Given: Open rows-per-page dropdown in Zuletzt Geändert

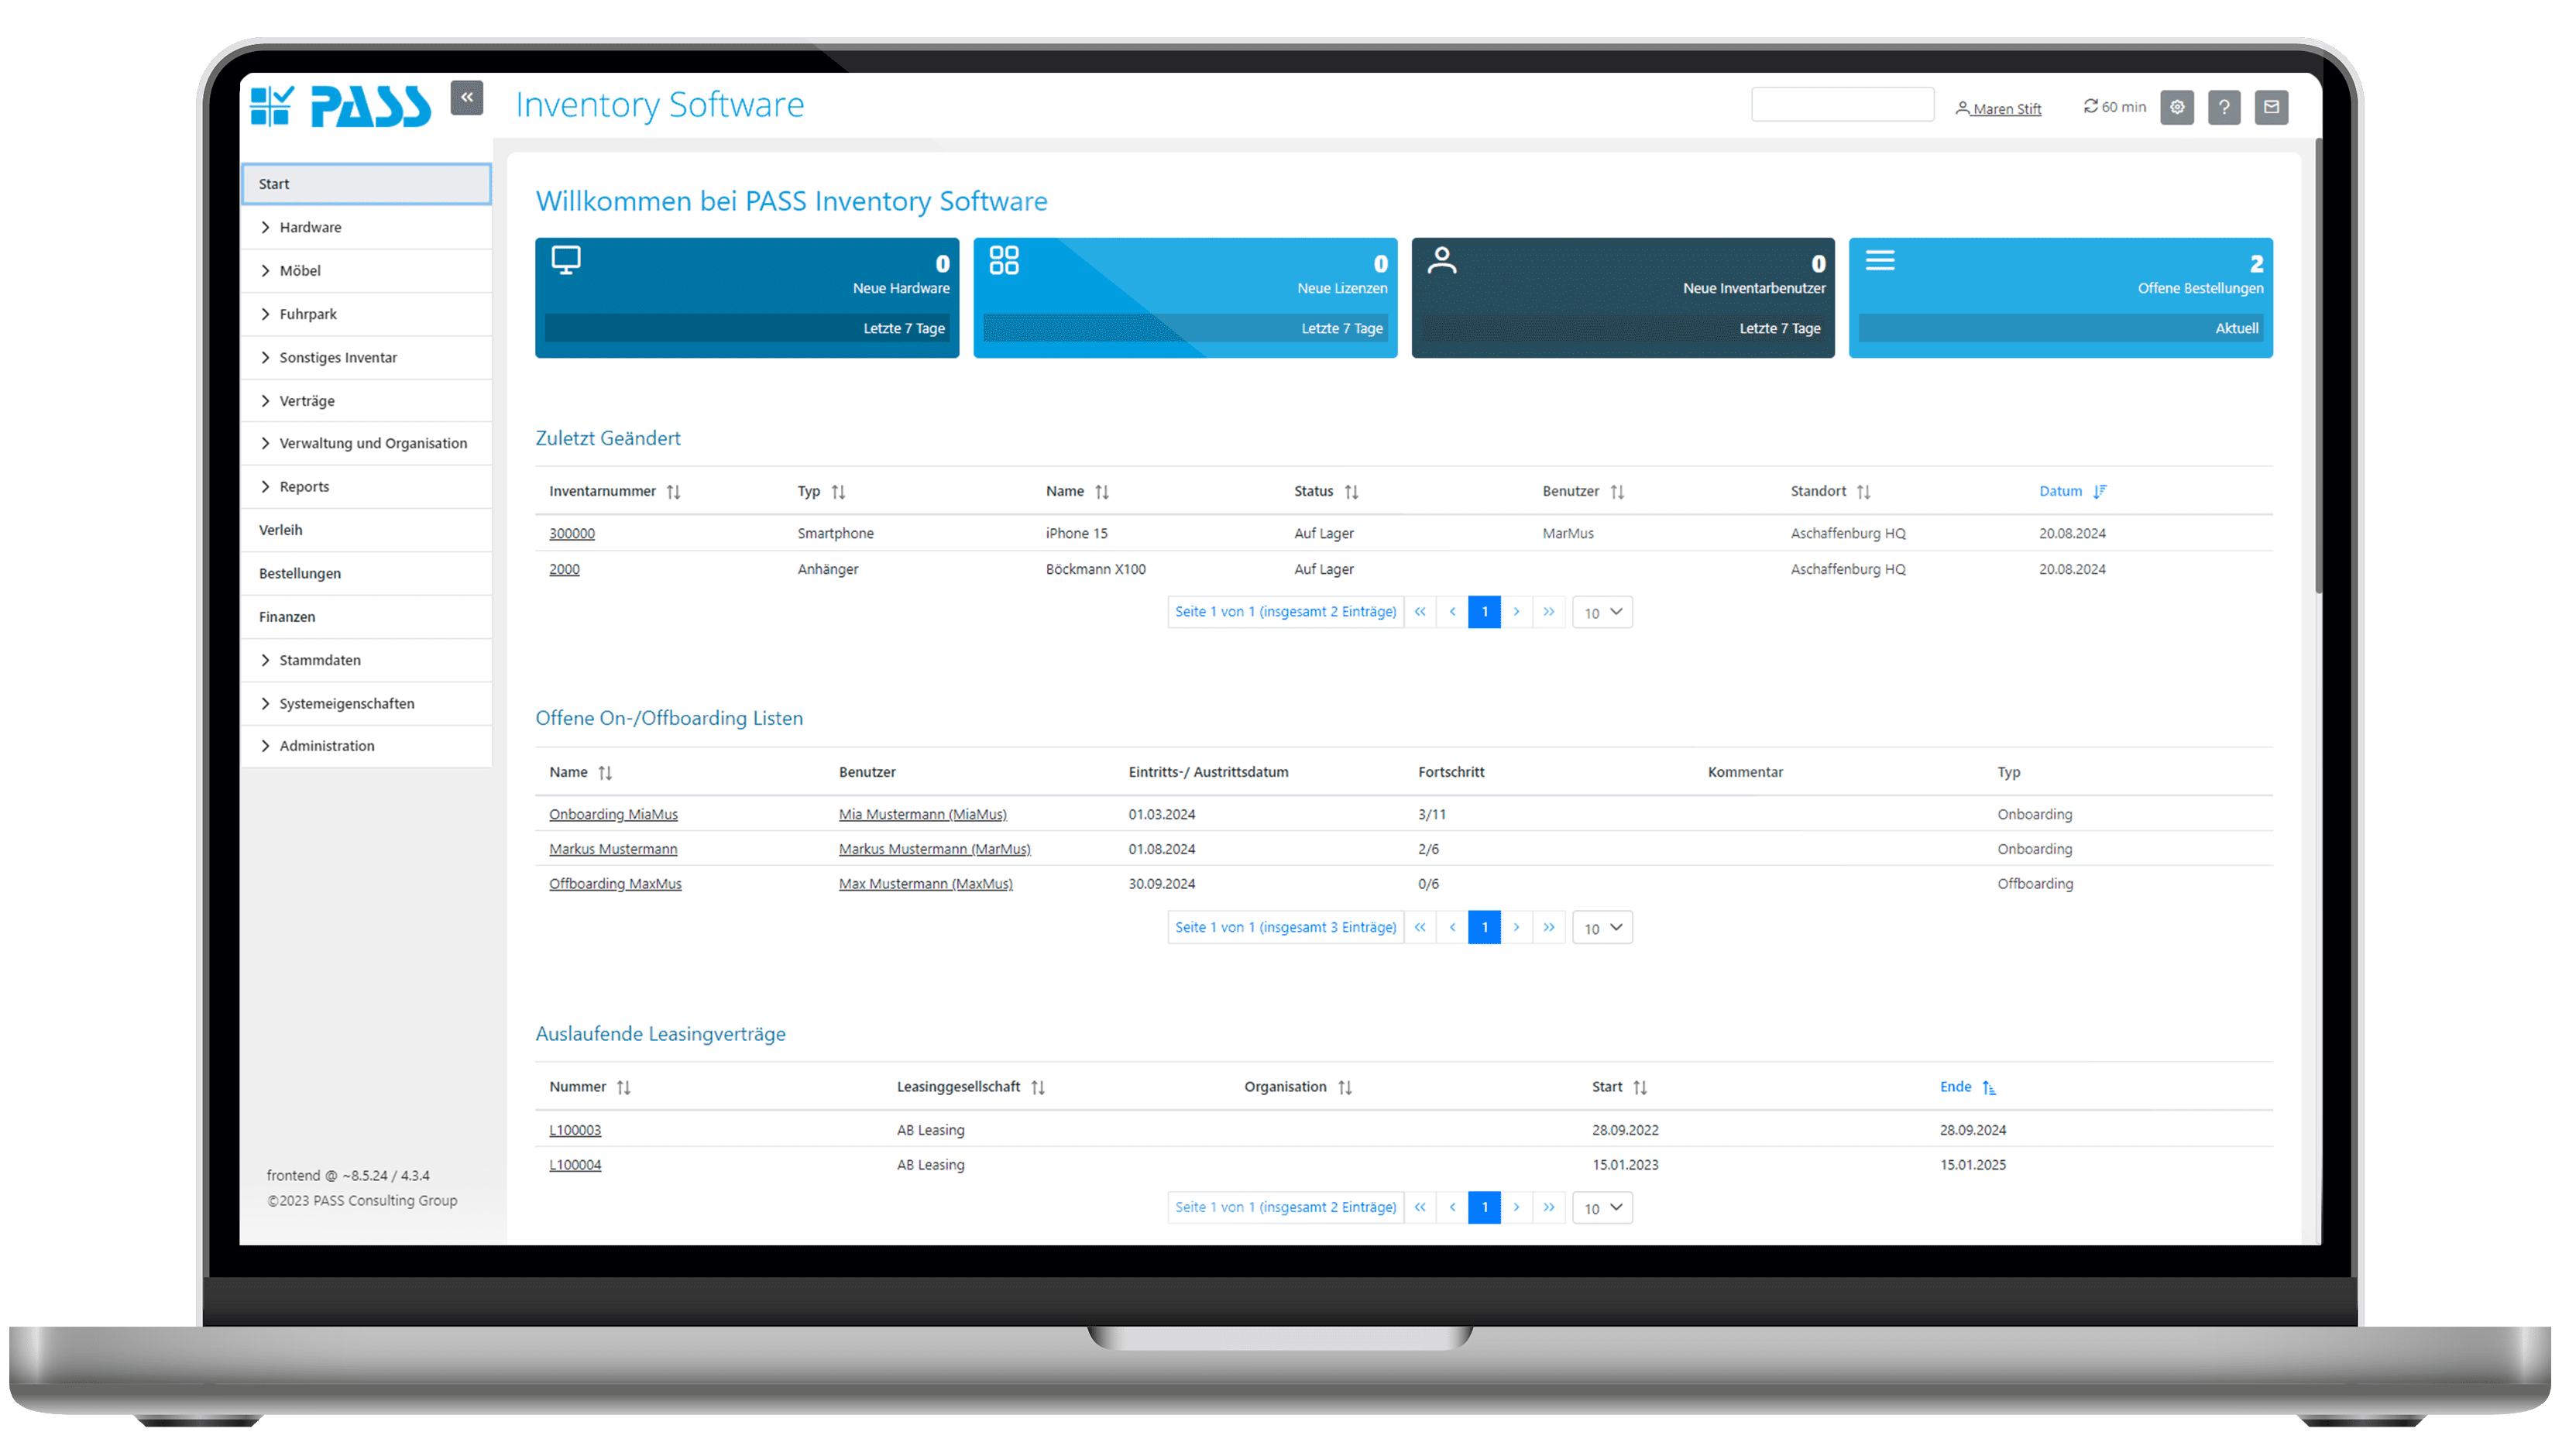Looking at the screenshot, I should pos(1603,613).
